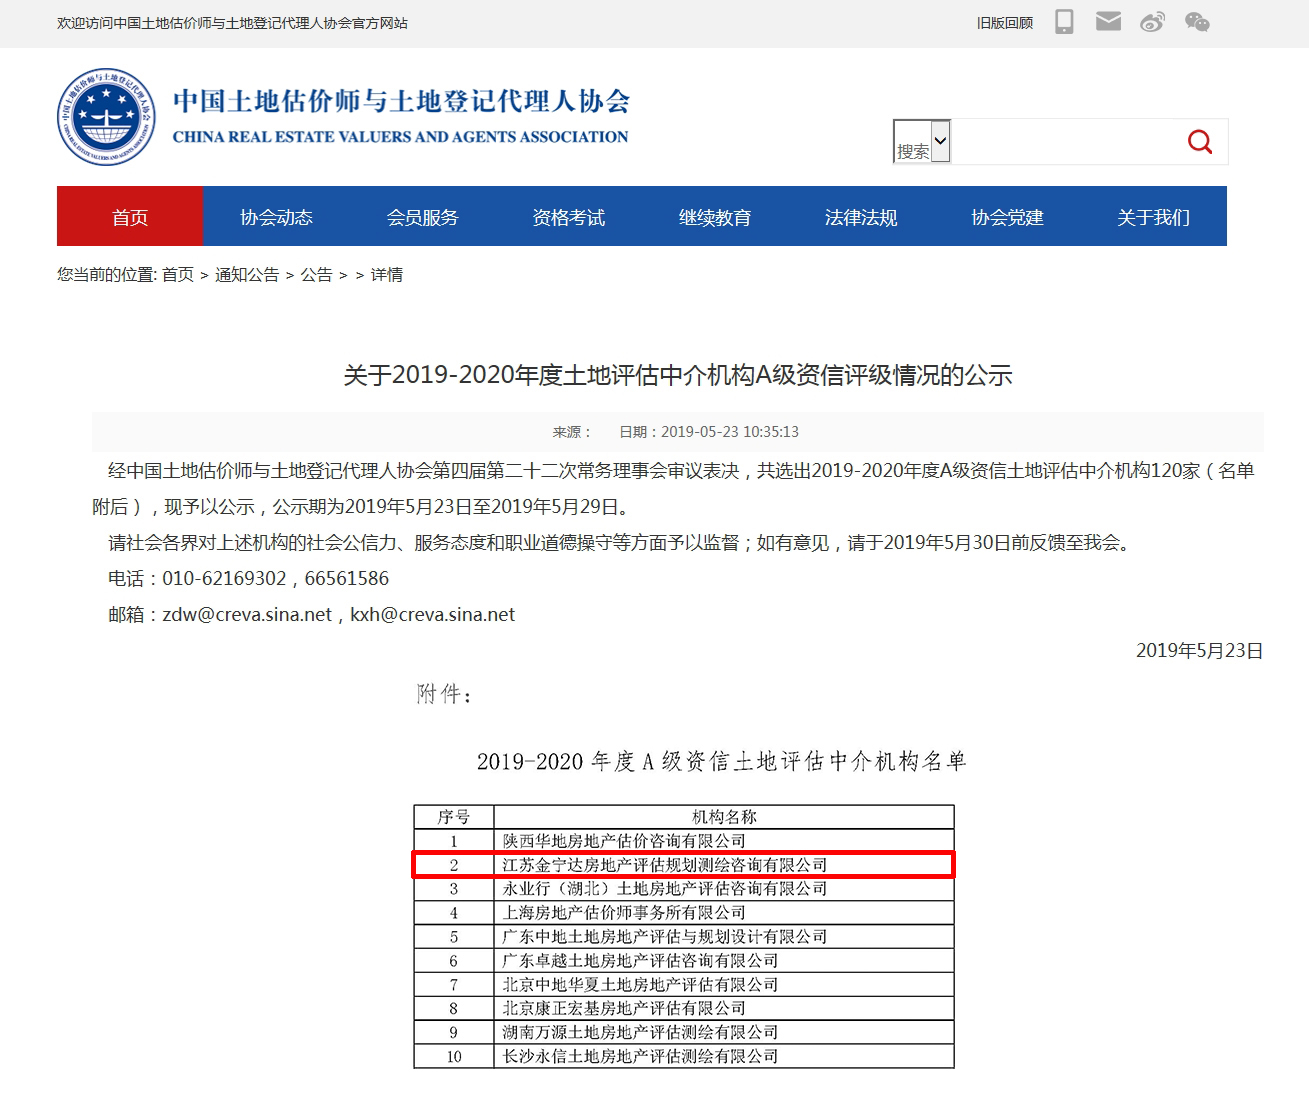Click 首页 in breadcrumb trail
Image resolution: width=1309 pixels, height=1101 pixels.
click(x=178, y=275)
